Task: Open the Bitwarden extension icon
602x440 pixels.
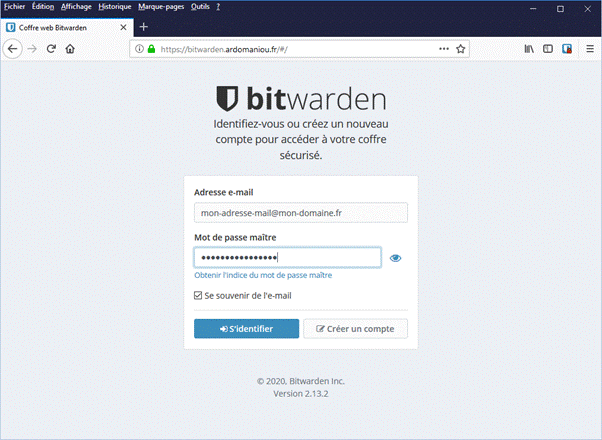Action: pyautogui.click(x=567, y=49)
